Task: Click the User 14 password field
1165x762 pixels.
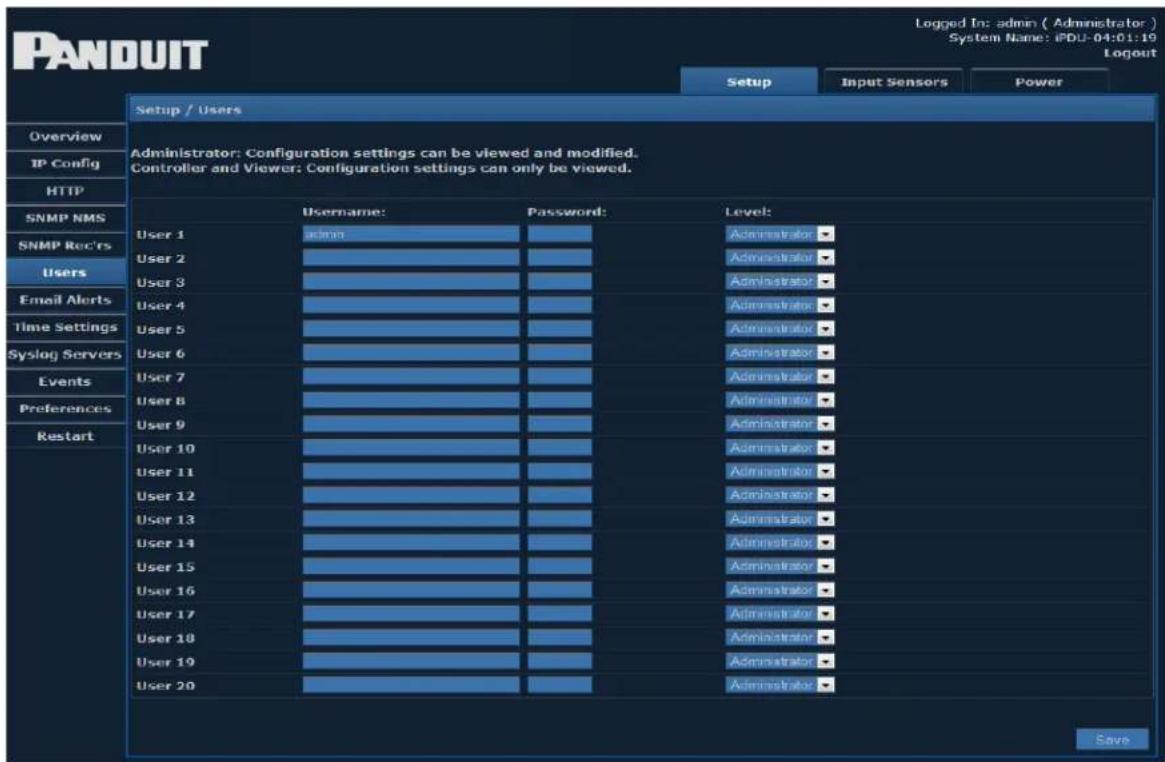Action: (560, 543)
